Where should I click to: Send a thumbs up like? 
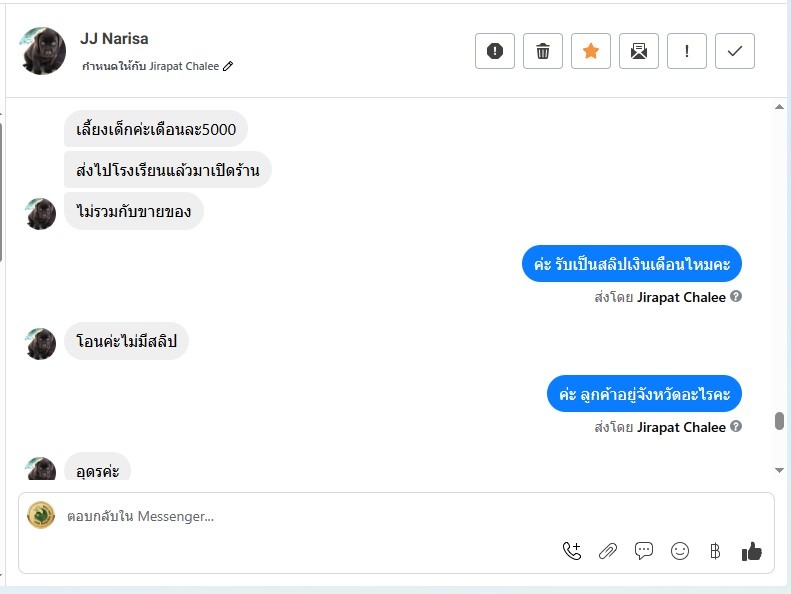tap(752, 551)
